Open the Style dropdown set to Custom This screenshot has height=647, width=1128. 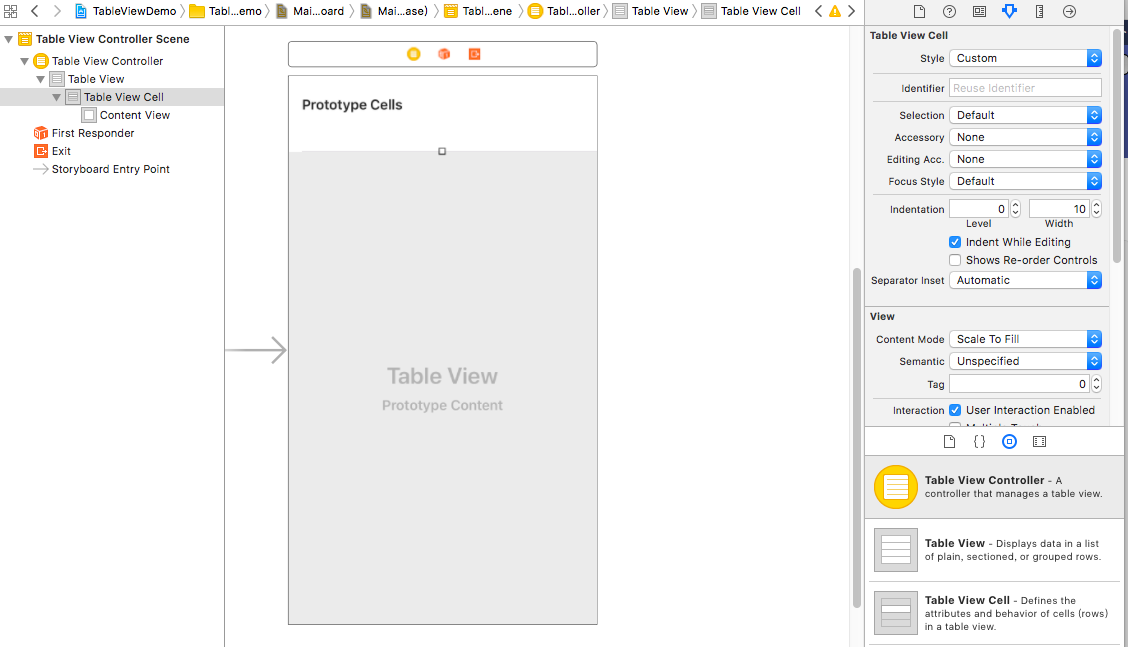(1024, 58)
